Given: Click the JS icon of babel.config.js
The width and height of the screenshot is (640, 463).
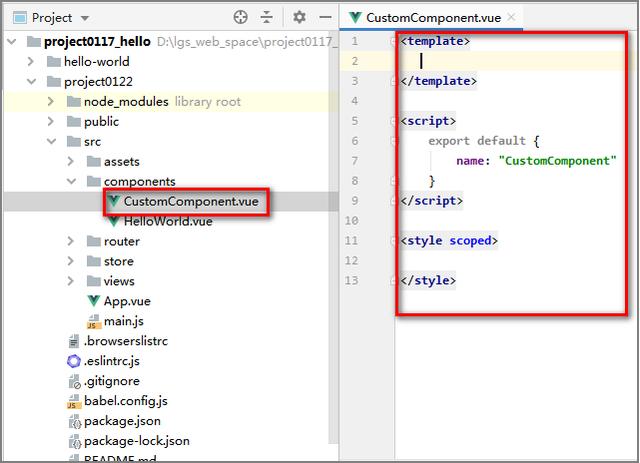Looking at the screenshot, I should click(x=74, y=402).
